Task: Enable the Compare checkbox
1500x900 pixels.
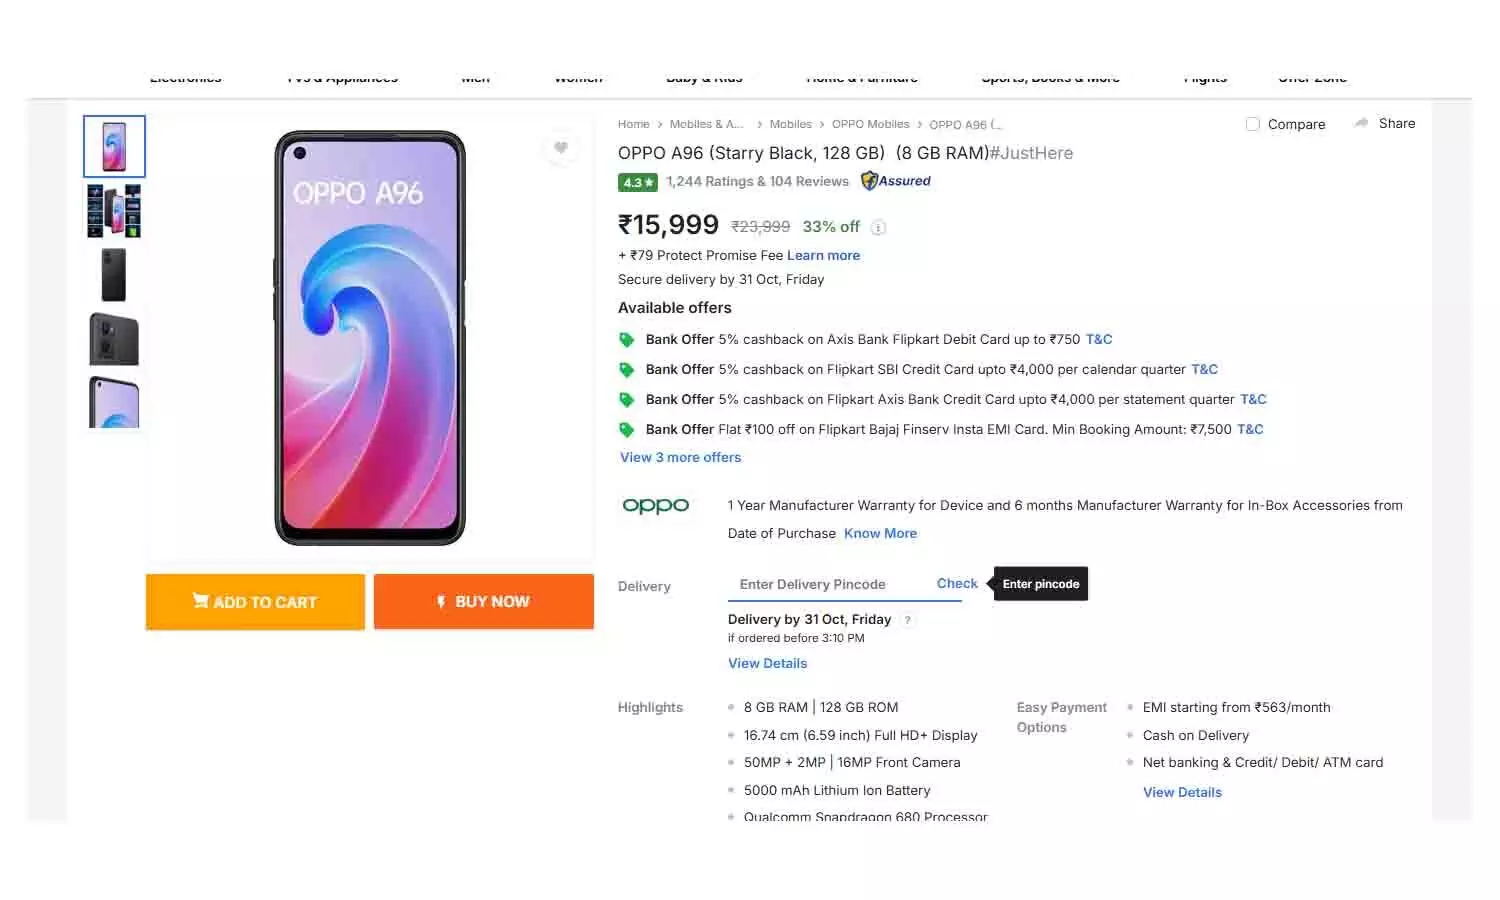Action: pos(1253,124)
